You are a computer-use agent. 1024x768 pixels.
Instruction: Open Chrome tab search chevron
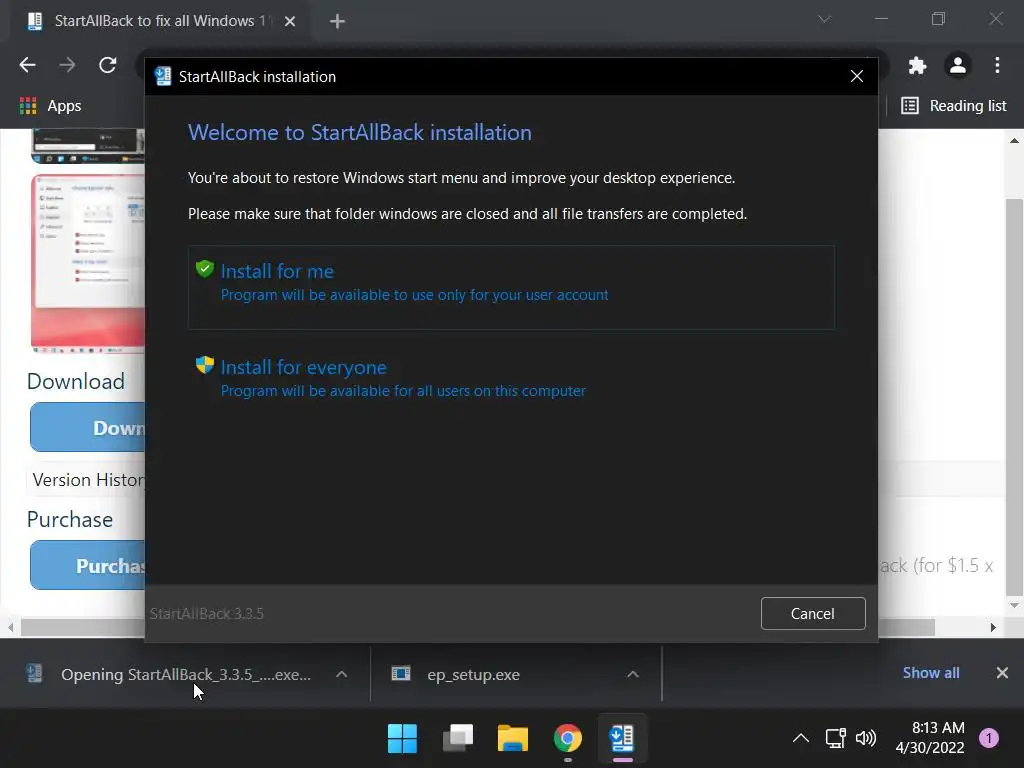(x=824, y=19)
